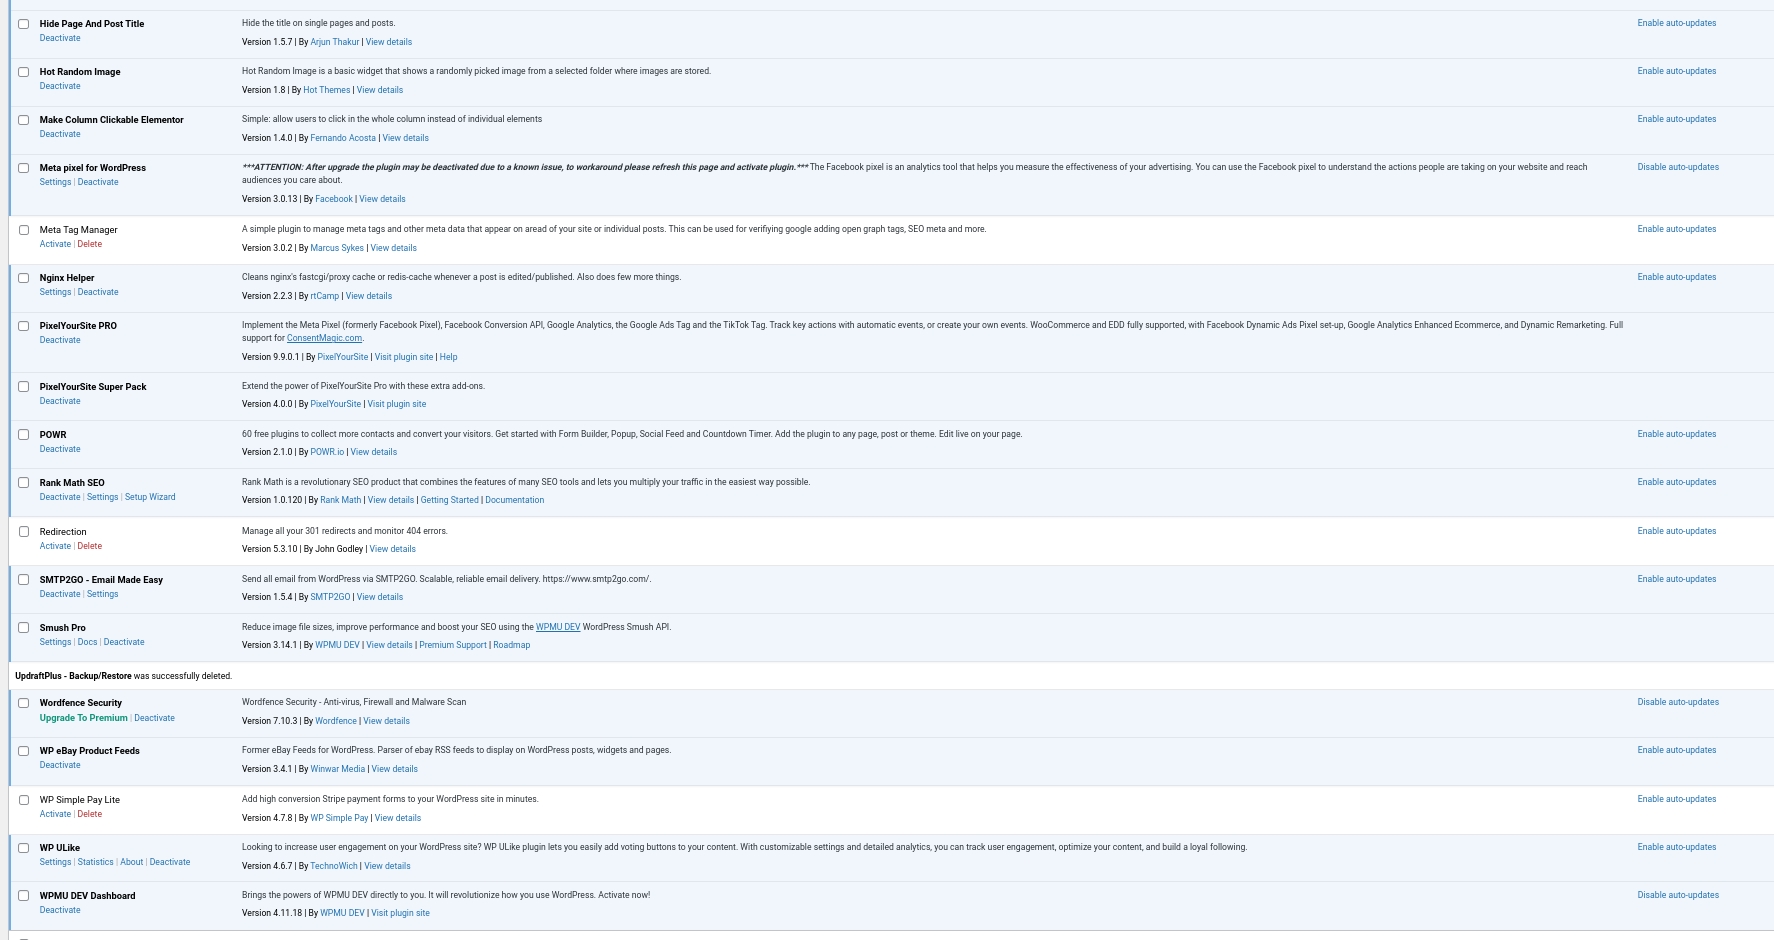Screen dimensions: 1774x940
Task: Tick the checkbox for Rank Math SEO
Action: [24, 483]
